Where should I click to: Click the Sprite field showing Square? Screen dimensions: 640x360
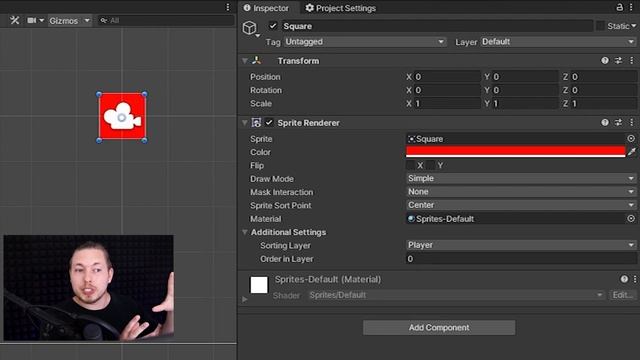pos(516,139)
